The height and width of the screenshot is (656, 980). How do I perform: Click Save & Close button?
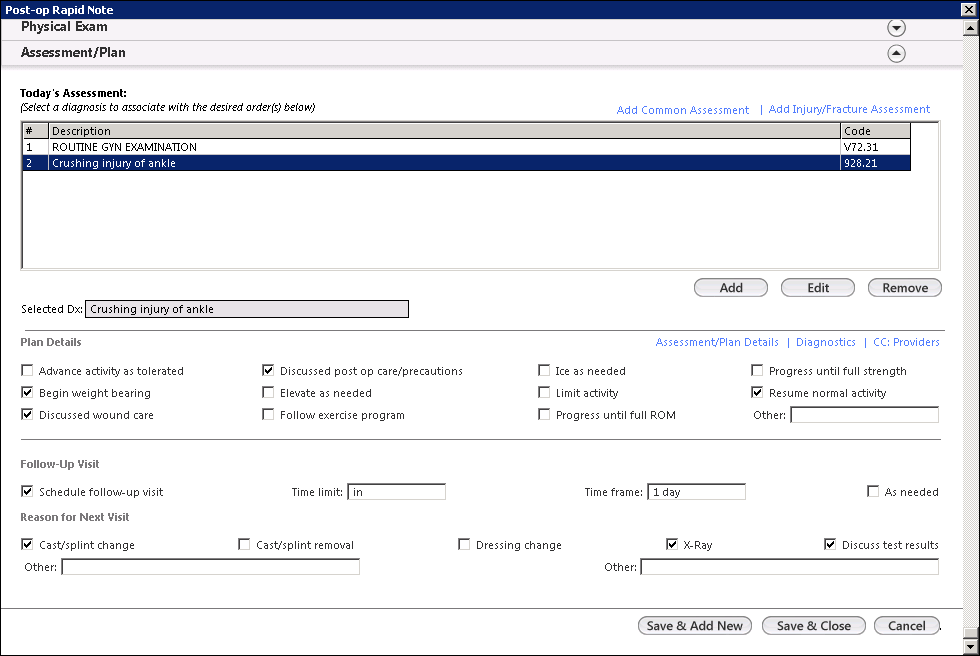[813, 625]
